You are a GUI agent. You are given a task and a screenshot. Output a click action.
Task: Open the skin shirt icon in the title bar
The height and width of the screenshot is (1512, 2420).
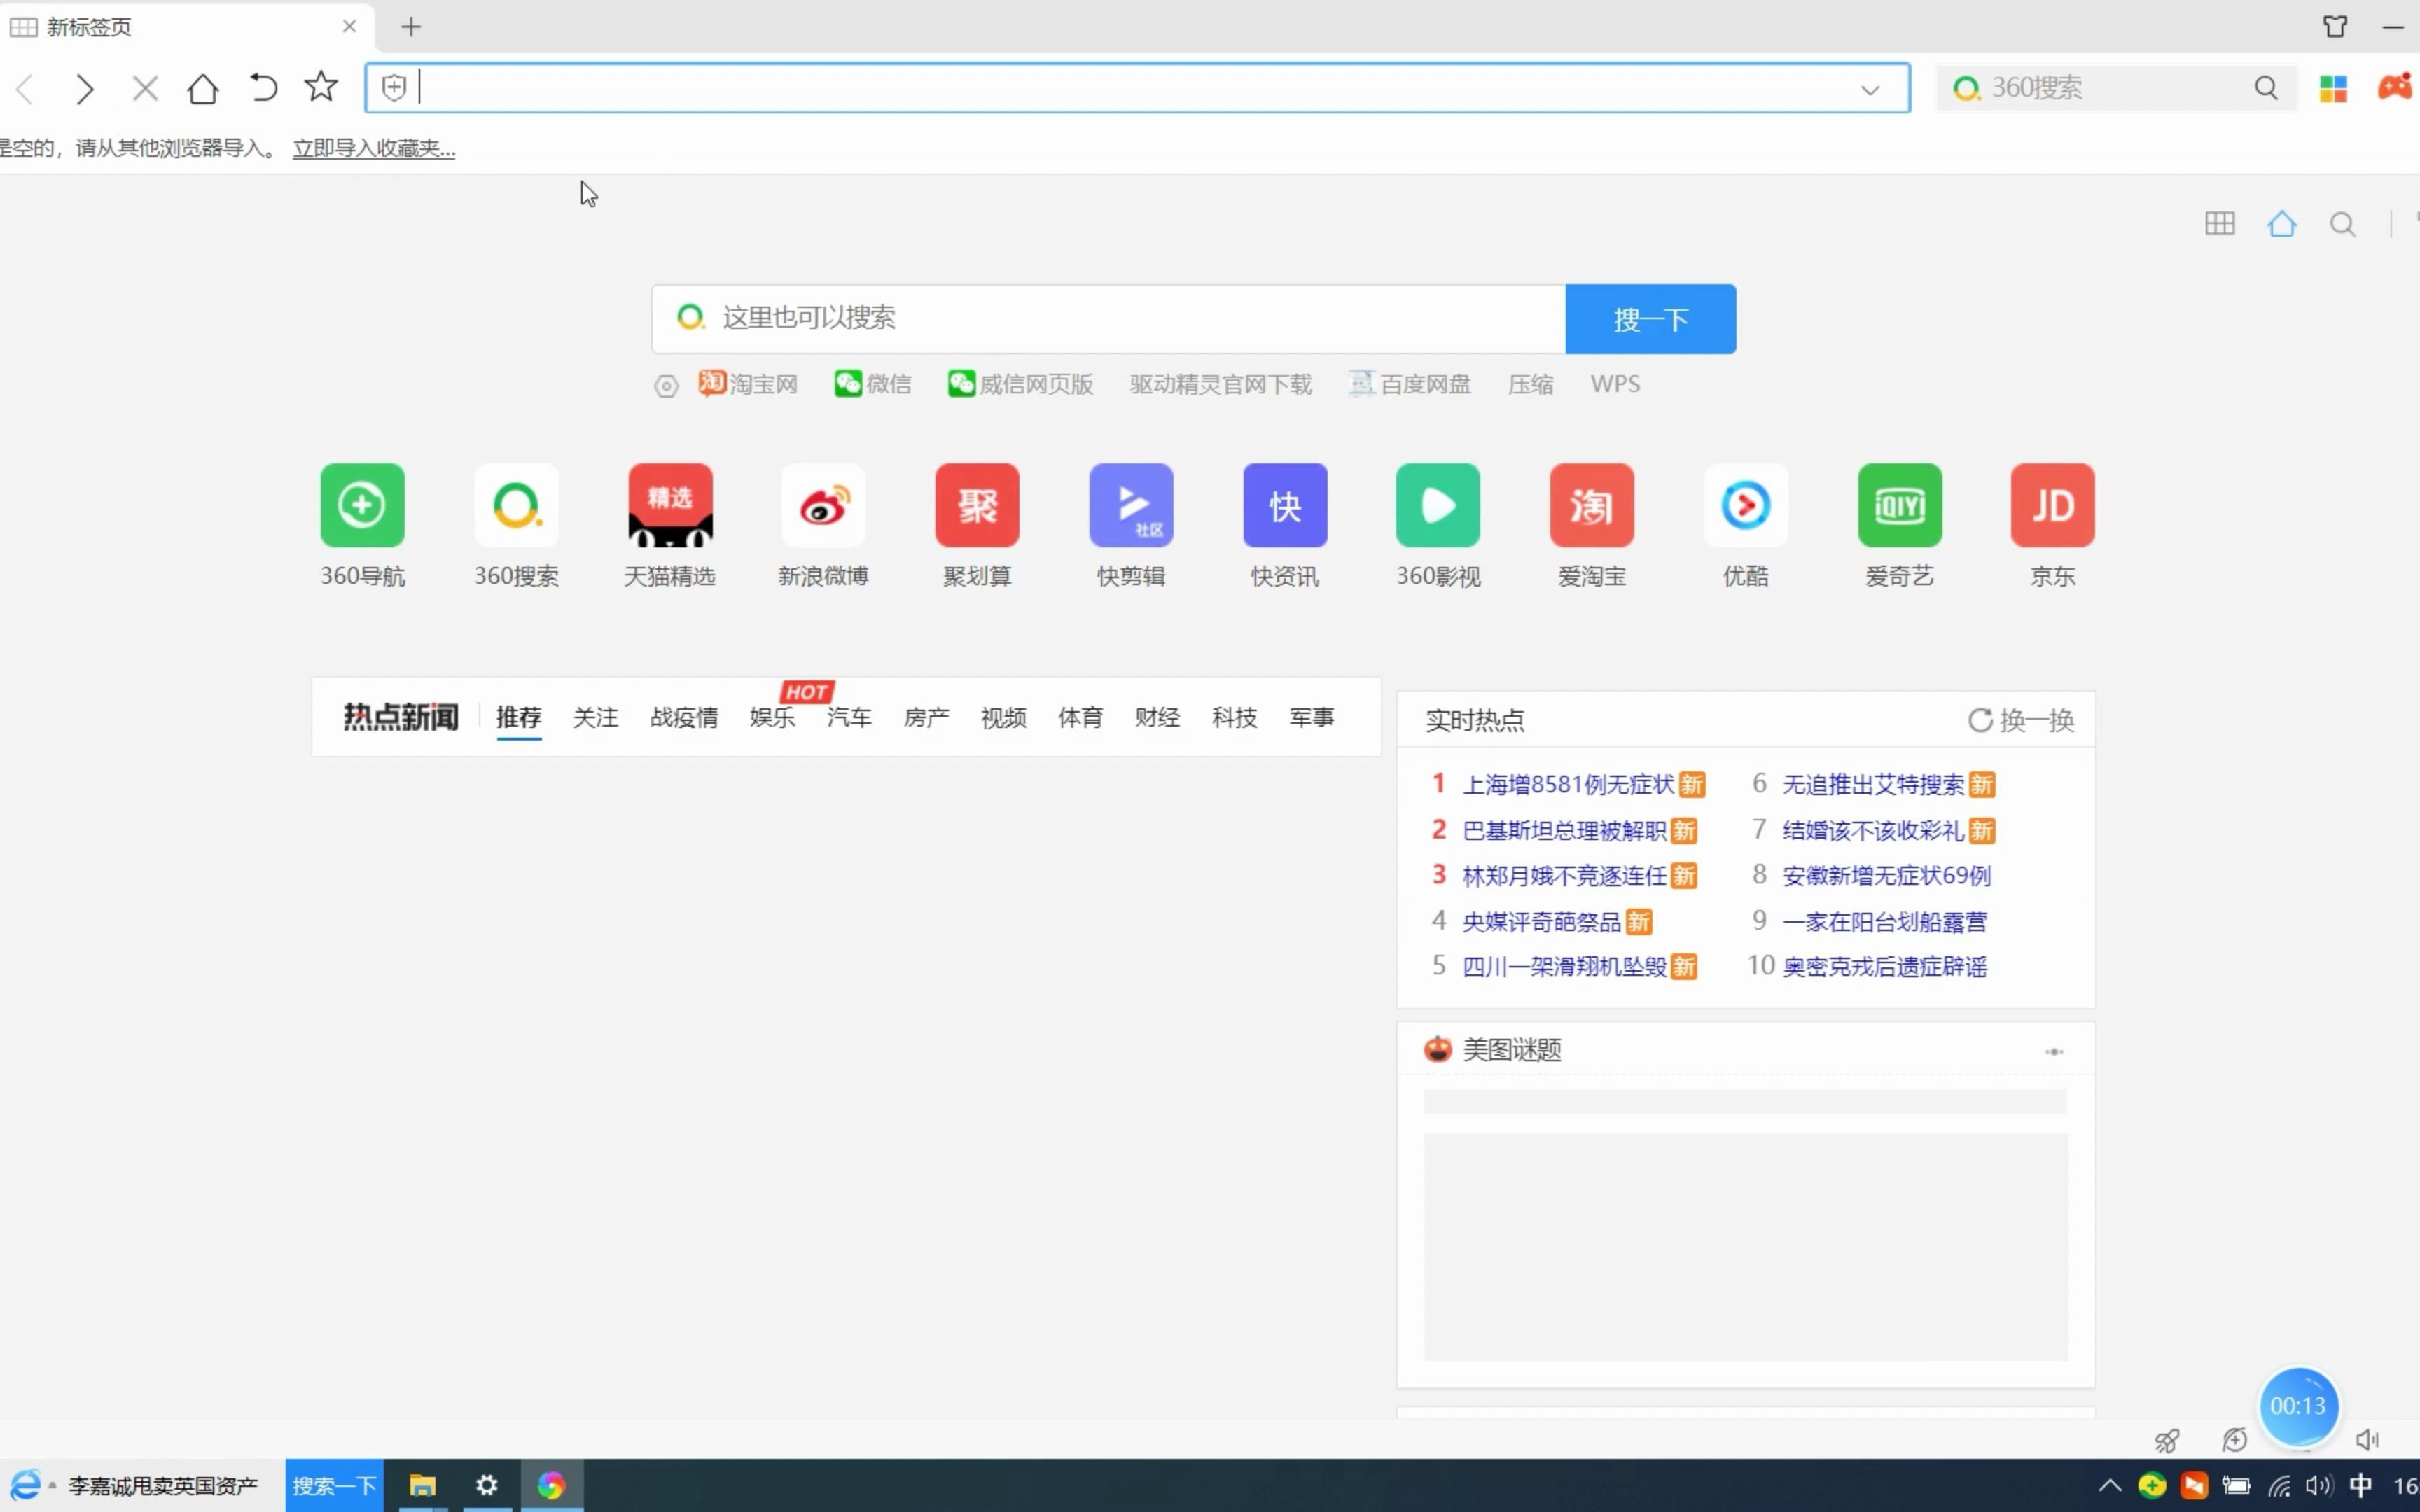[x=2335, y=27]
